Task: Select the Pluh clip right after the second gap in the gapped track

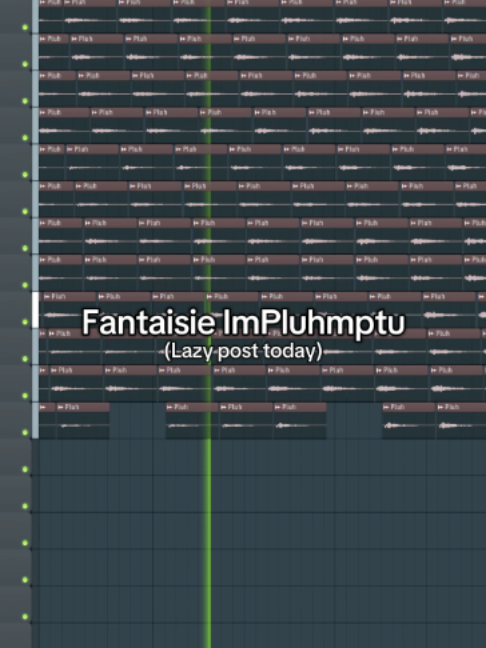Action: tap(408, 420)
